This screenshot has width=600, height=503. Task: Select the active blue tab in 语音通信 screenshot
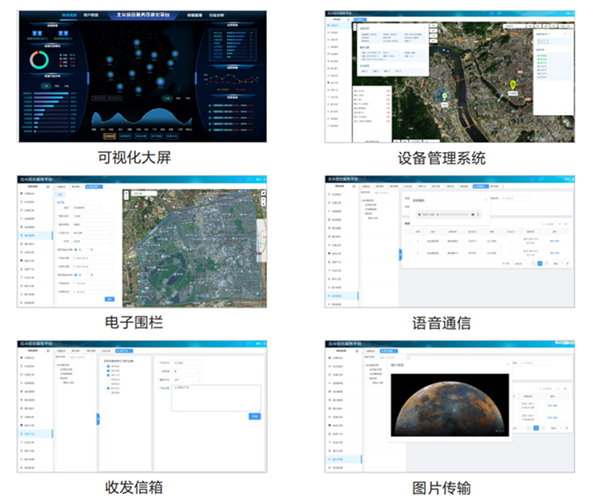(481, 186)
